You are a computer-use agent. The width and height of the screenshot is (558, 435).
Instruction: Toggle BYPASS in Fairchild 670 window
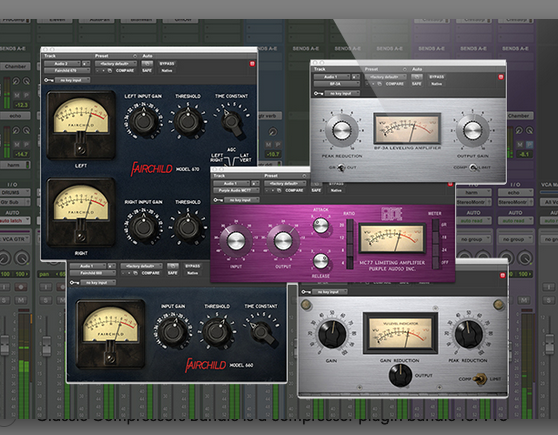coord(167,64)
